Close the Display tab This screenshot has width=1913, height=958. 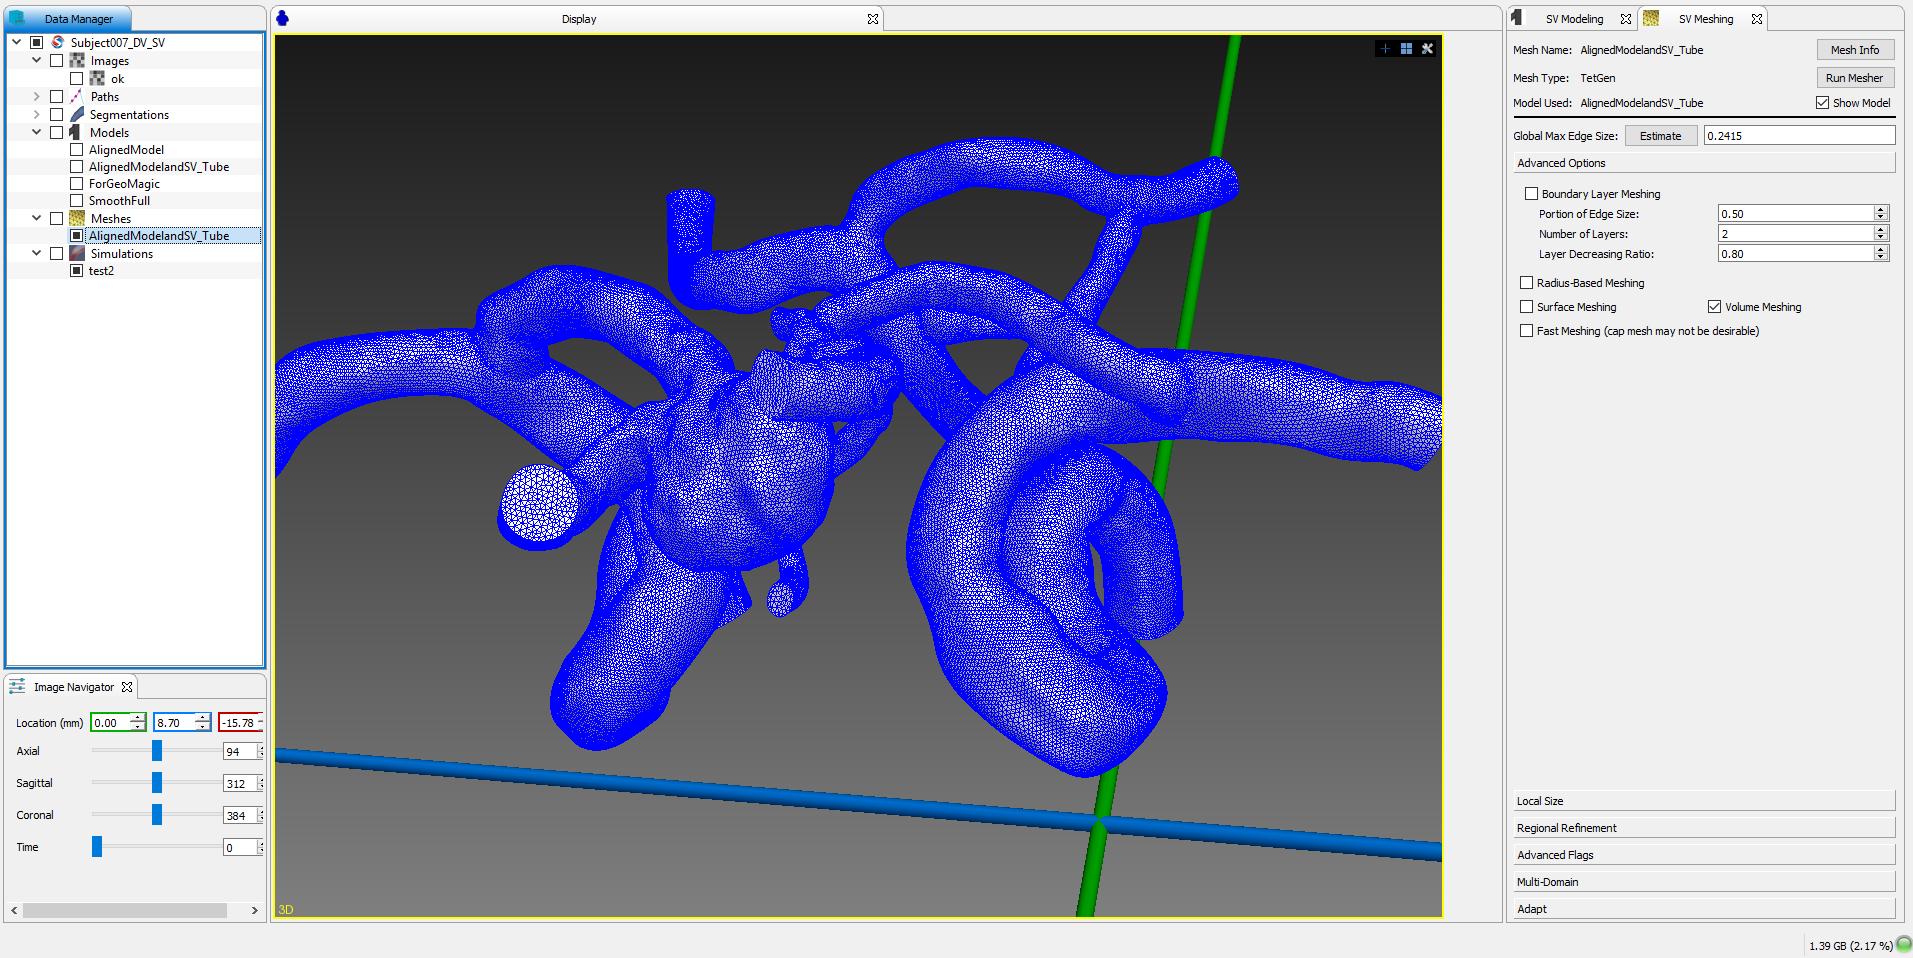click(x=873, y=19)
